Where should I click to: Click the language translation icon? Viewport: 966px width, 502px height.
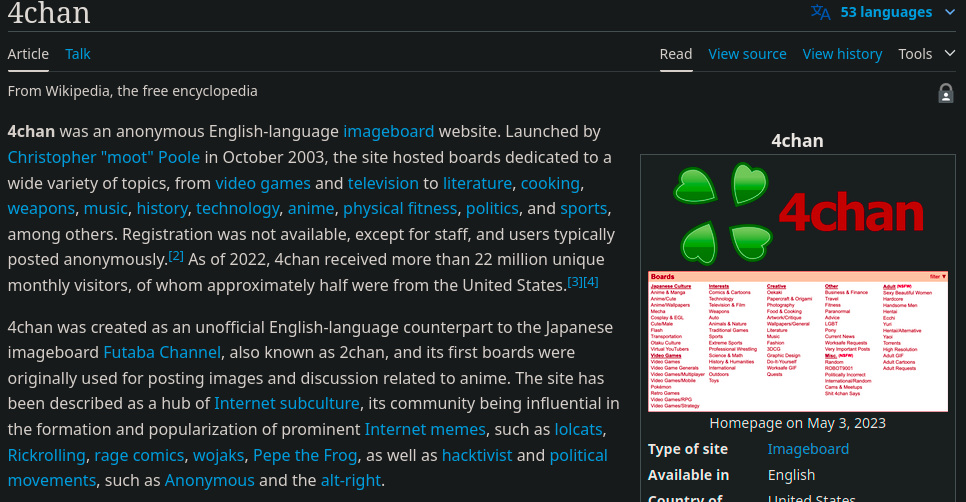coord(820,12)
